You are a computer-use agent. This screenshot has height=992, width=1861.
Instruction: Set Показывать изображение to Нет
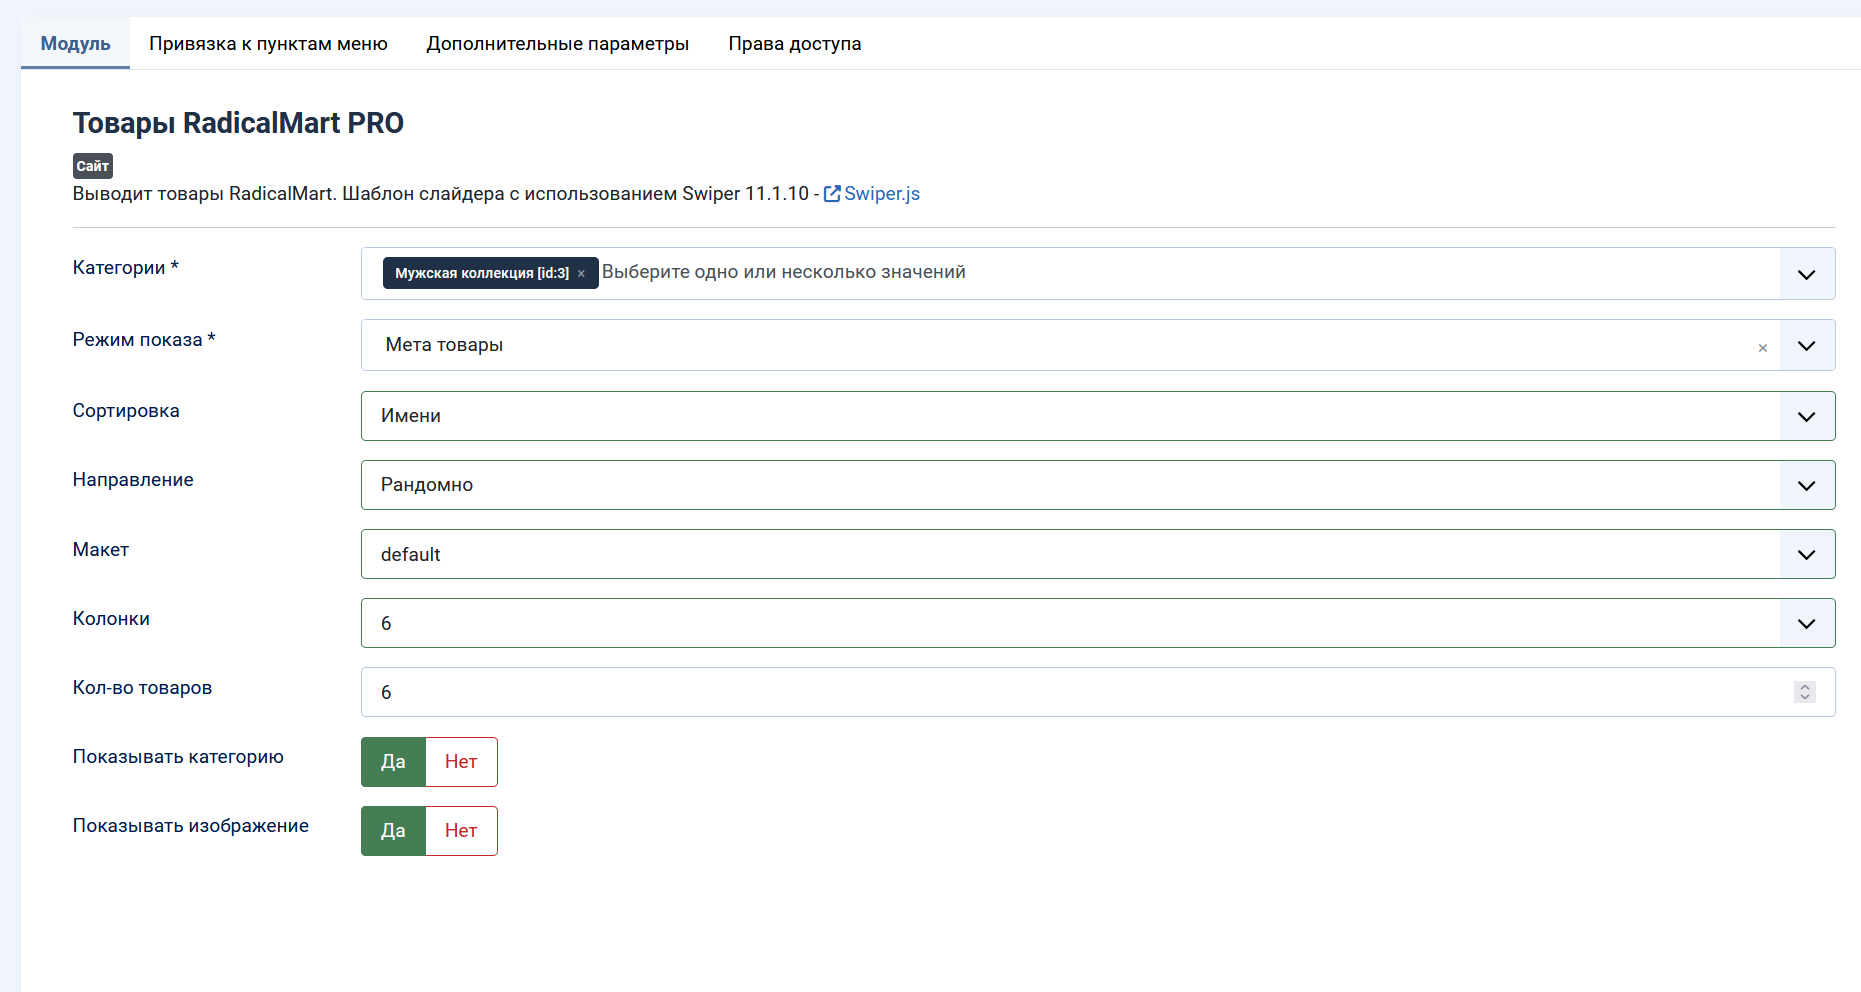coord(461,831)
